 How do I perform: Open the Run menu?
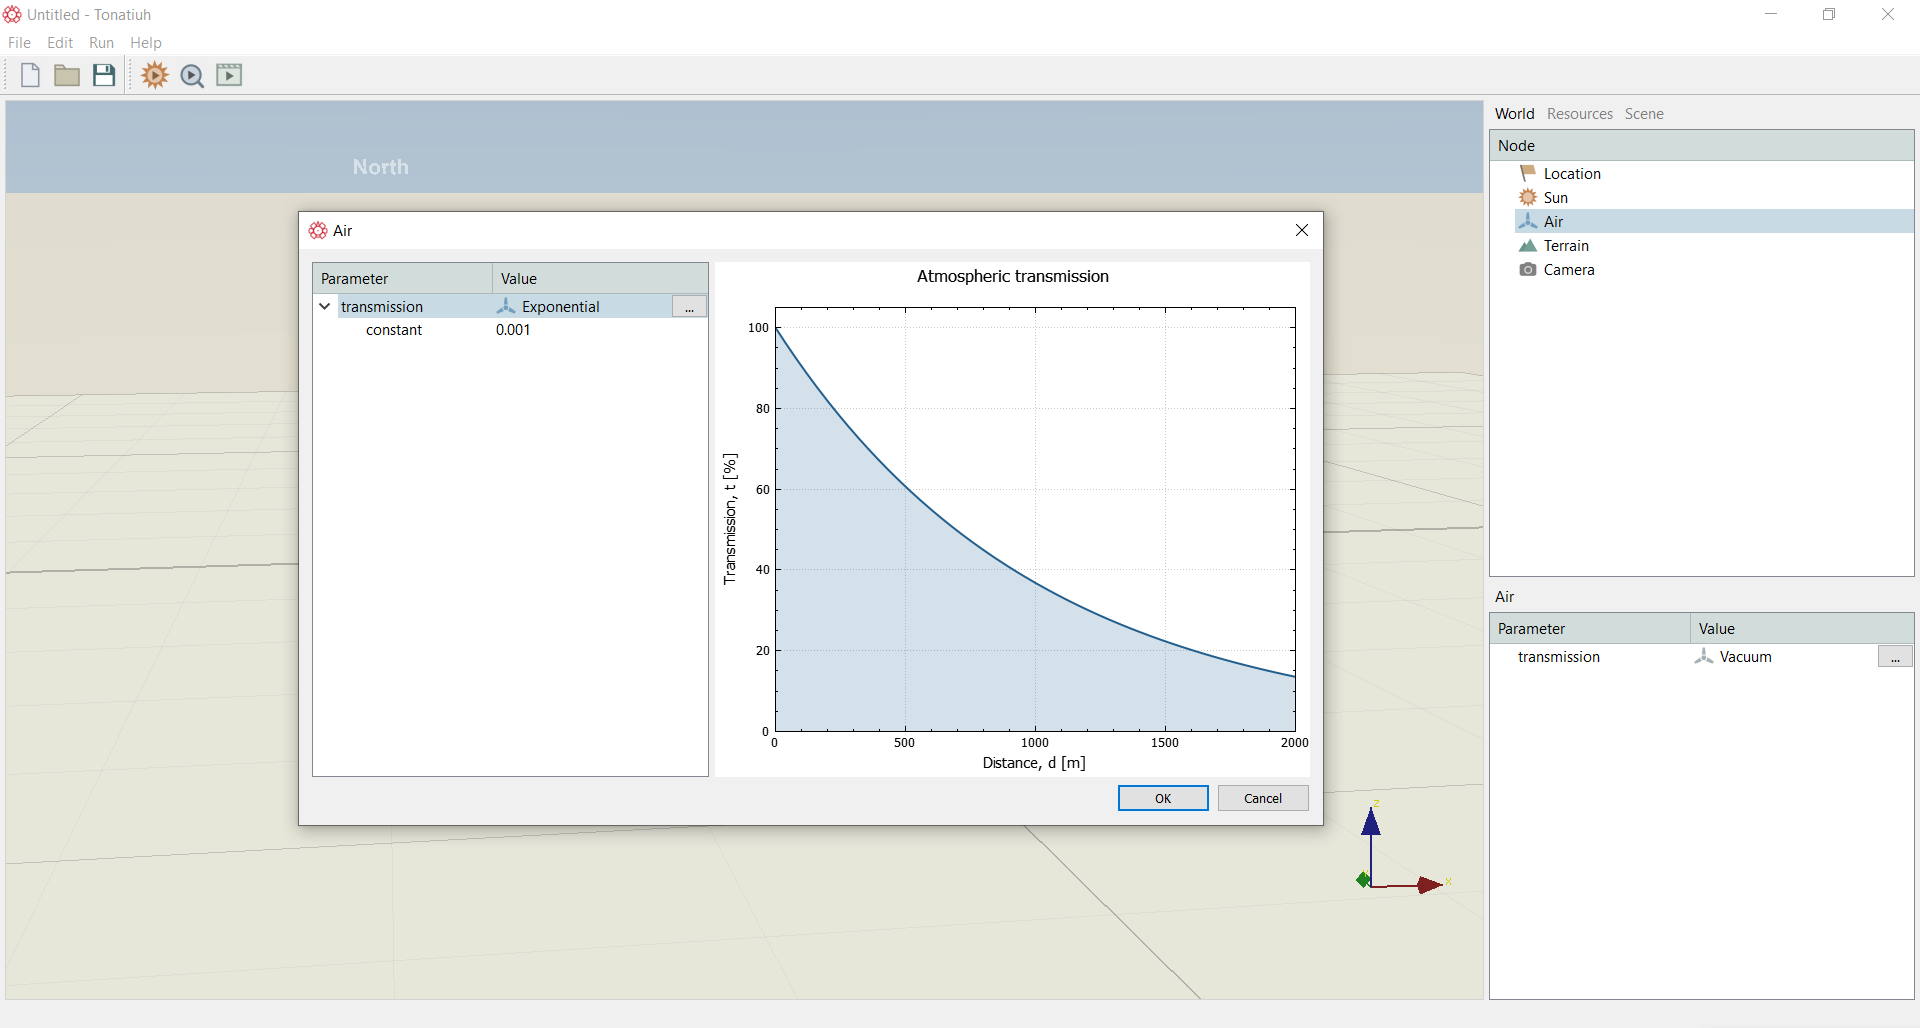(101, 43)
